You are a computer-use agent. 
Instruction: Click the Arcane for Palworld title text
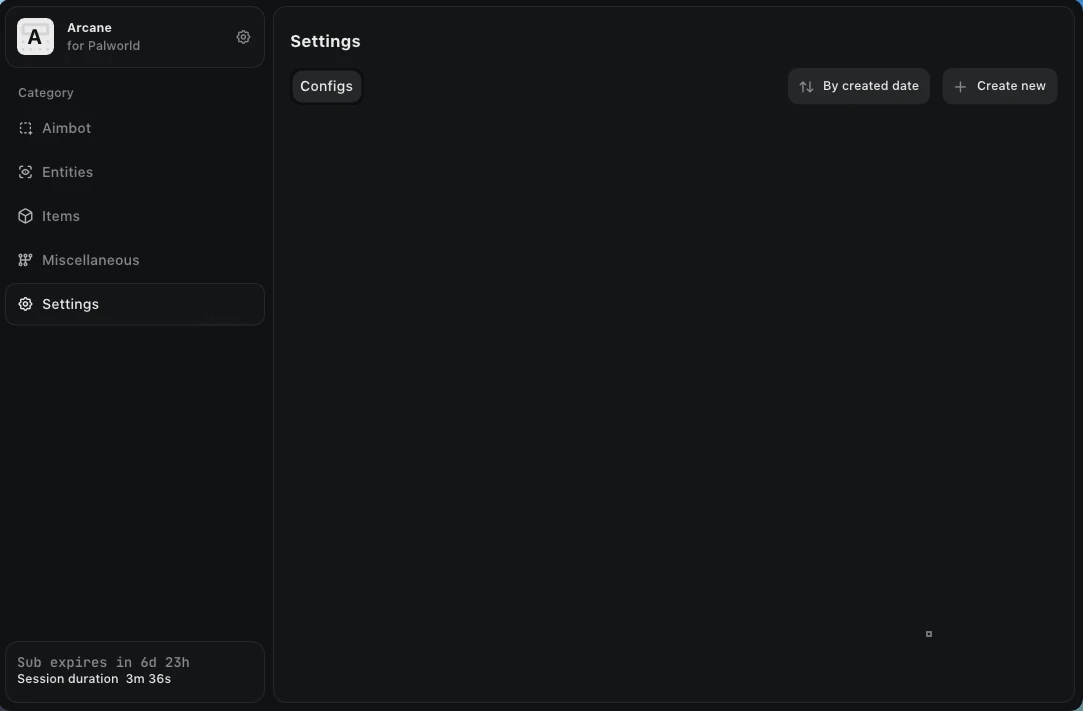[x=104, y=37]
